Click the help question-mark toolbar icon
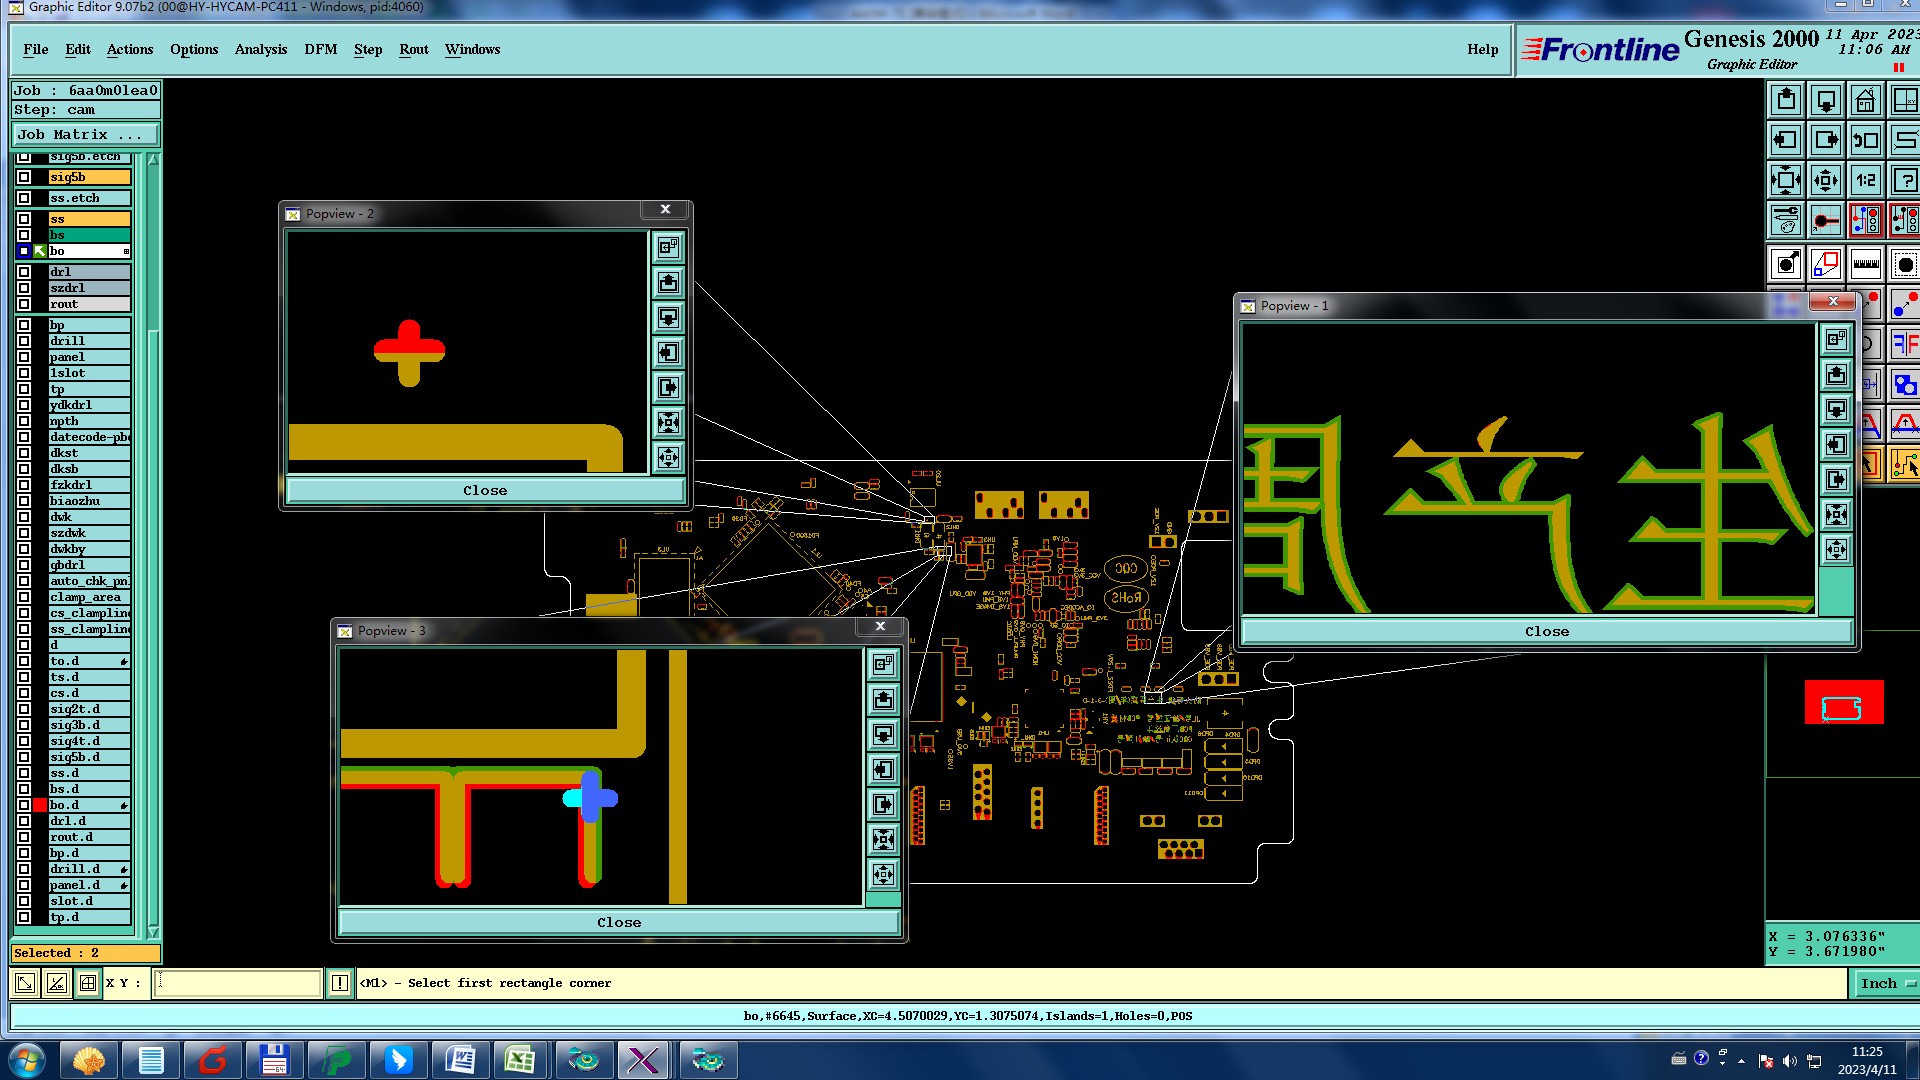Viewport: 1920px width, 1080px height. (x=1905, y=181)
